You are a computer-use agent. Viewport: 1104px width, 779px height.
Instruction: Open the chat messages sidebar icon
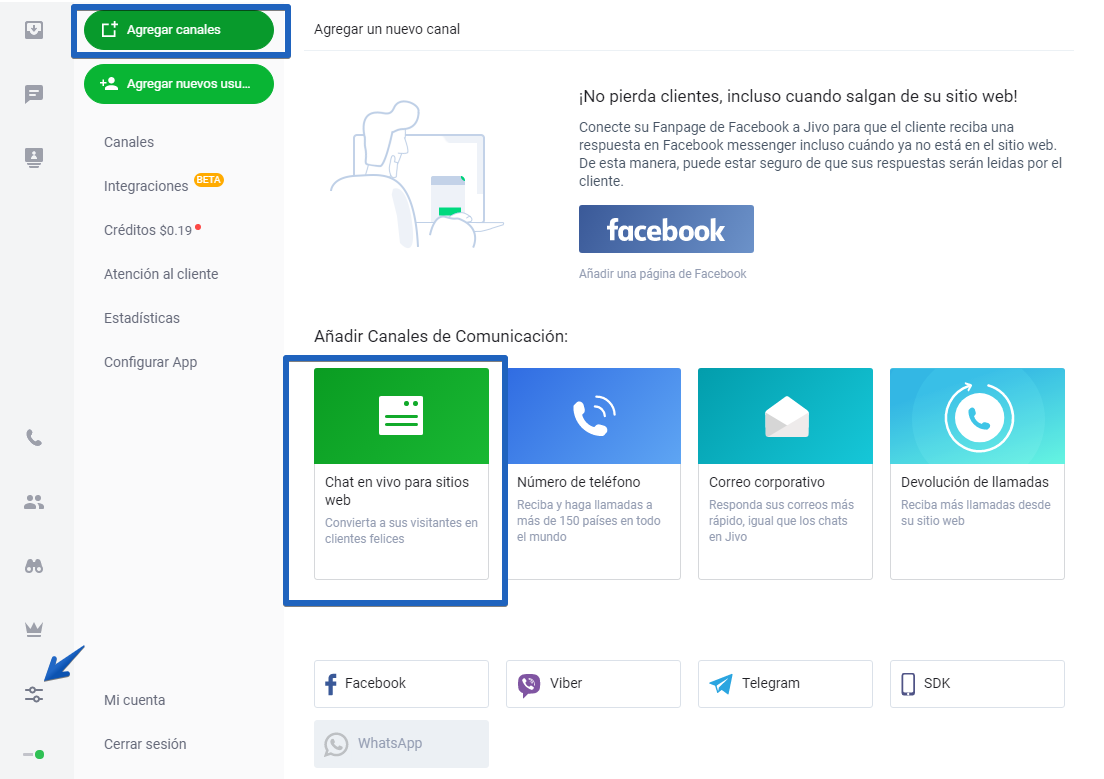click(34, 94)
